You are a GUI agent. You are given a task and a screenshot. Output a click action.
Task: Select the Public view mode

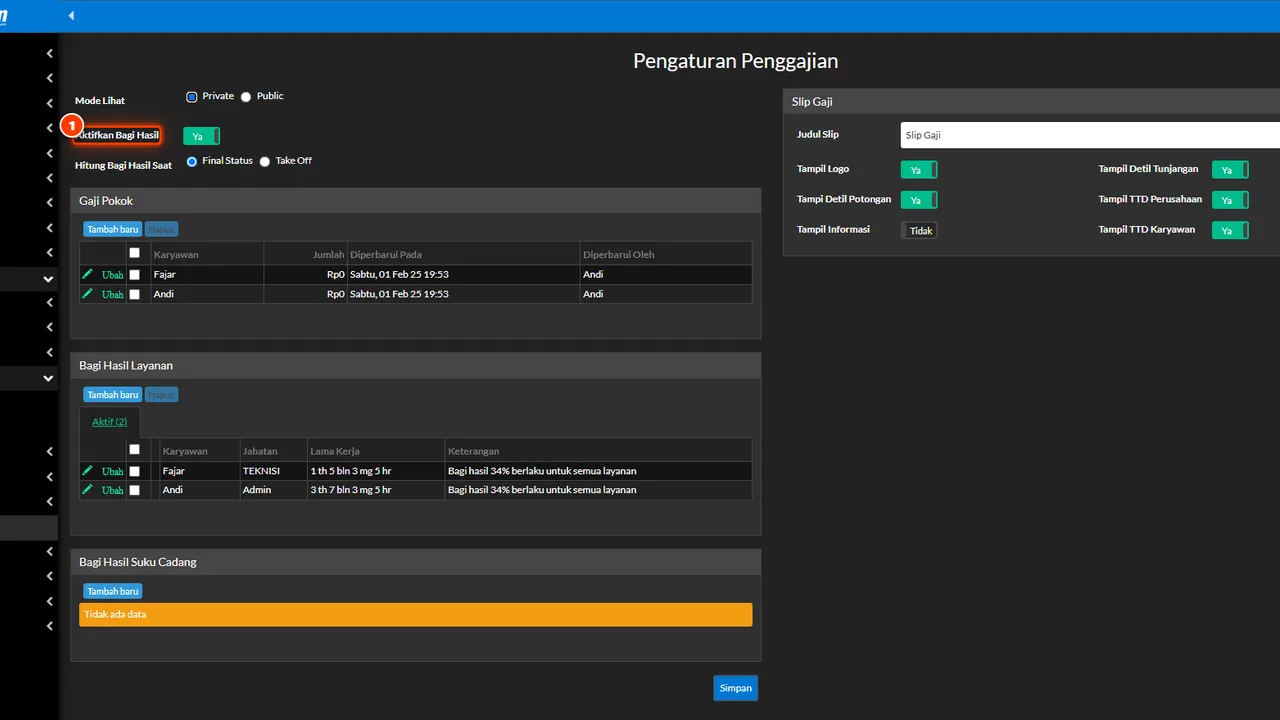coord(246,97)
